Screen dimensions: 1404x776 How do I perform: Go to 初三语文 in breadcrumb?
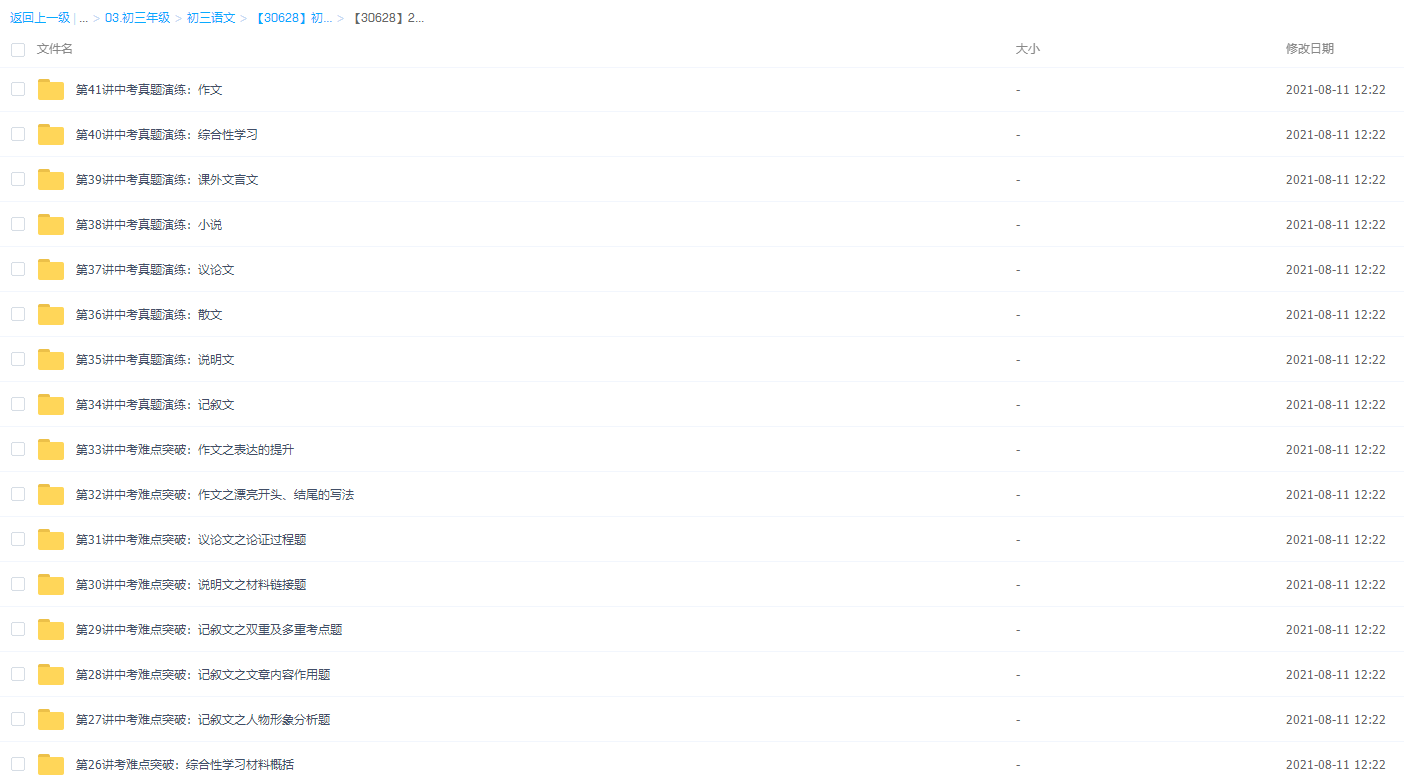tap(211, 18)
